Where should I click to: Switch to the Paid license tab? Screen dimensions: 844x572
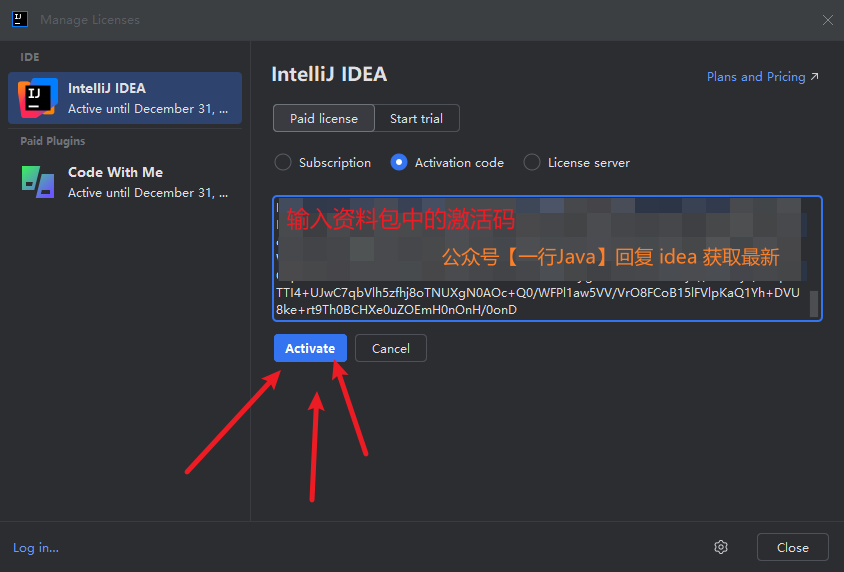pos(323,118)
